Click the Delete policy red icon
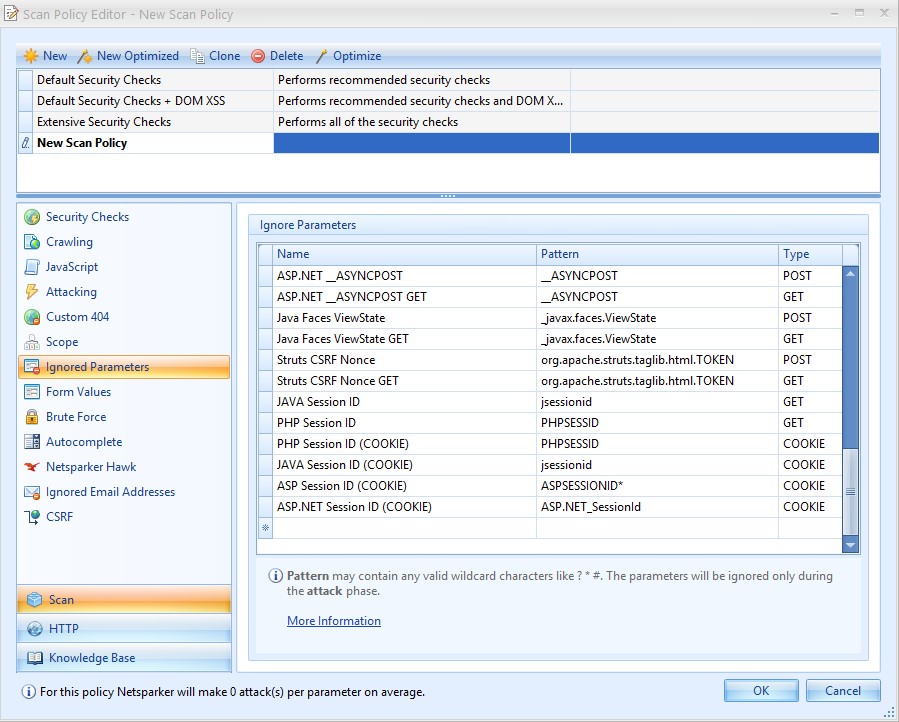The height and width of the screenshot is (722, 899). tap(258, 56)
